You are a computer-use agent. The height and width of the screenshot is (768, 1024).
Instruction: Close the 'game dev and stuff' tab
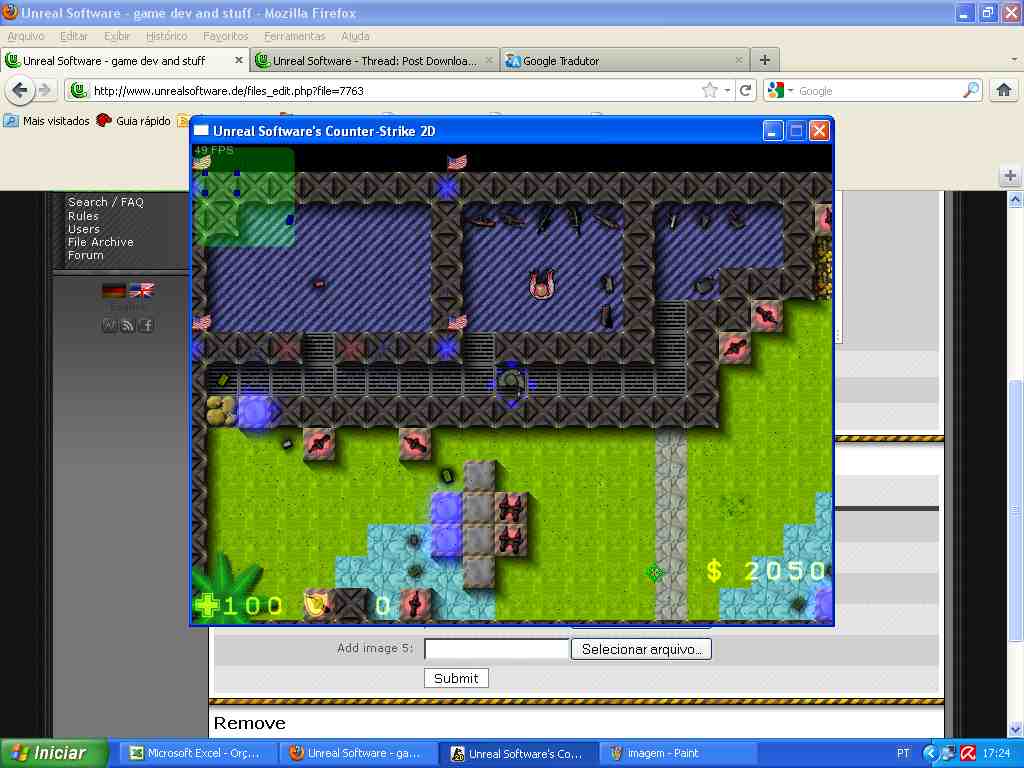pyautogui.click(x=238, y=60)
